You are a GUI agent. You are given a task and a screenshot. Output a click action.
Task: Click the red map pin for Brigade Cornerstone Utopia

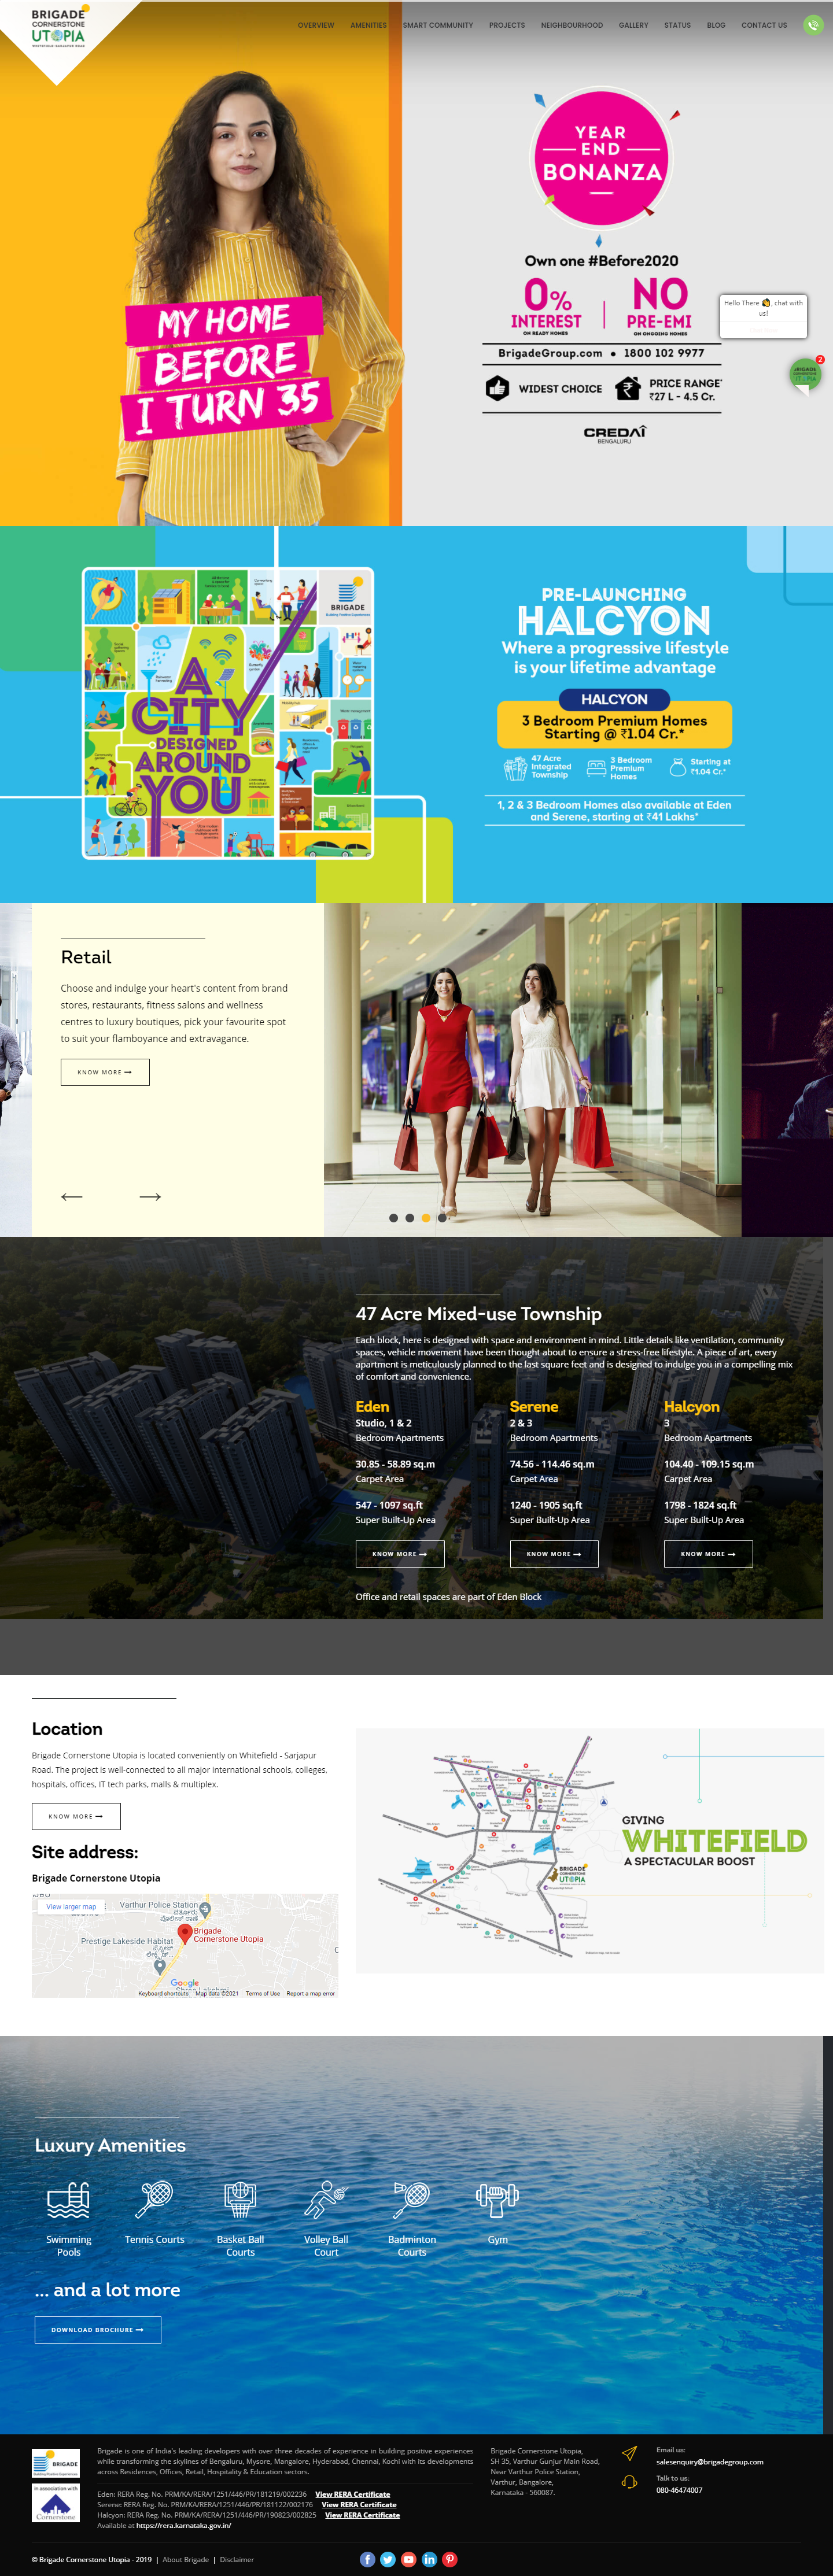[x=184, y=1935]
